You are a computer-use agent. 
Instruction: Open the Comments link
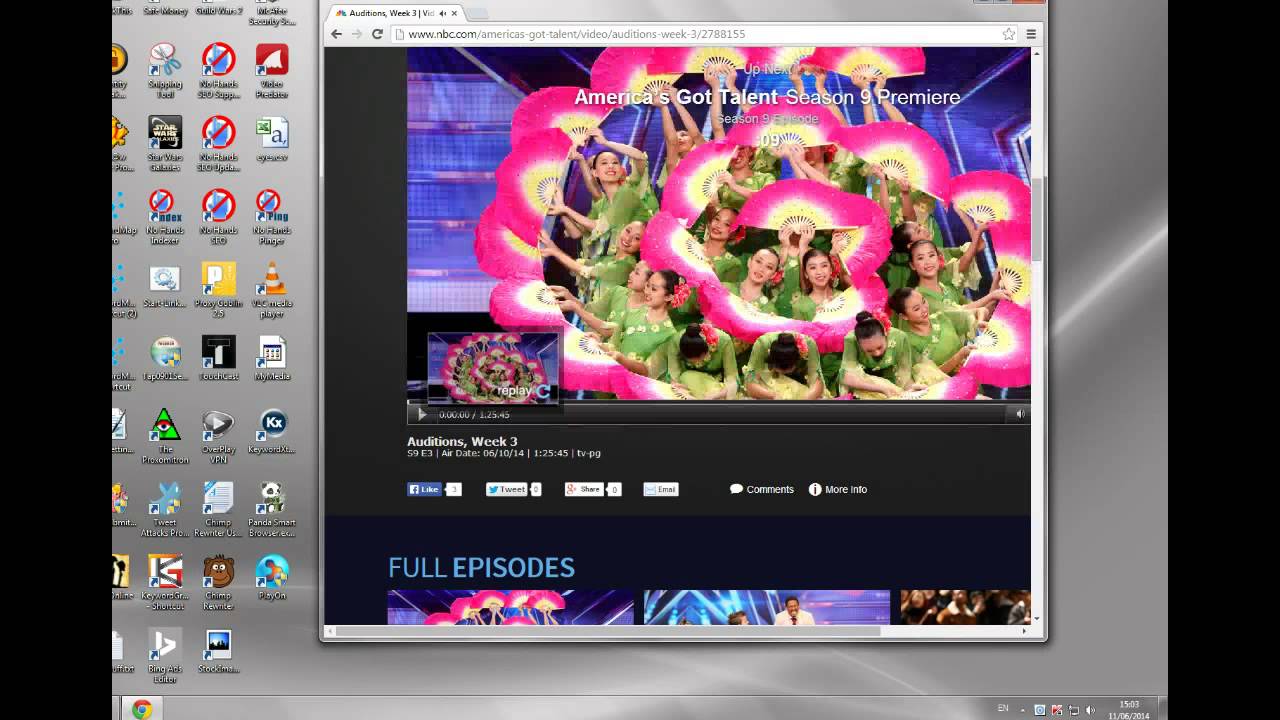point(762,489)
